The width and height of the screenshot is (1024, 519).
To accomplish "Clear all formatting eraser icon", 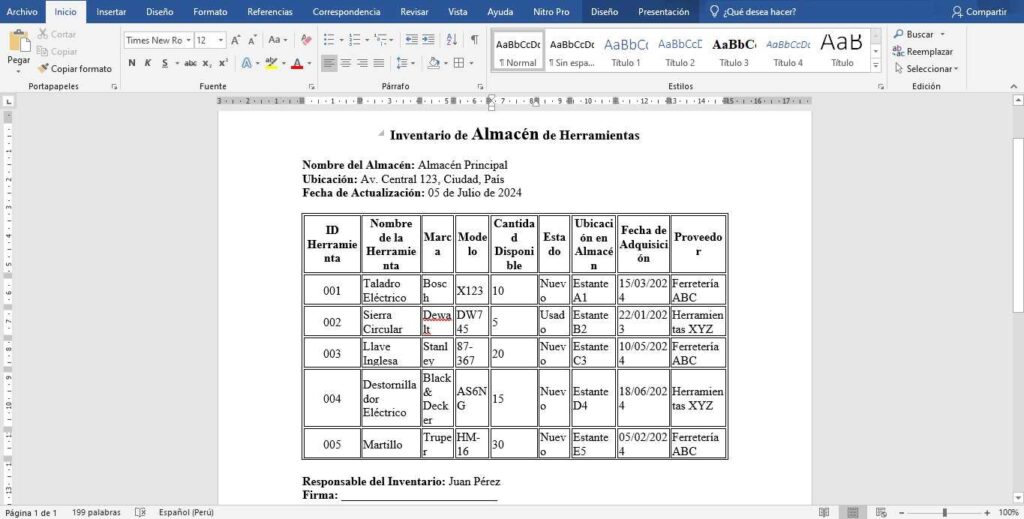I will tap(306, 40).
